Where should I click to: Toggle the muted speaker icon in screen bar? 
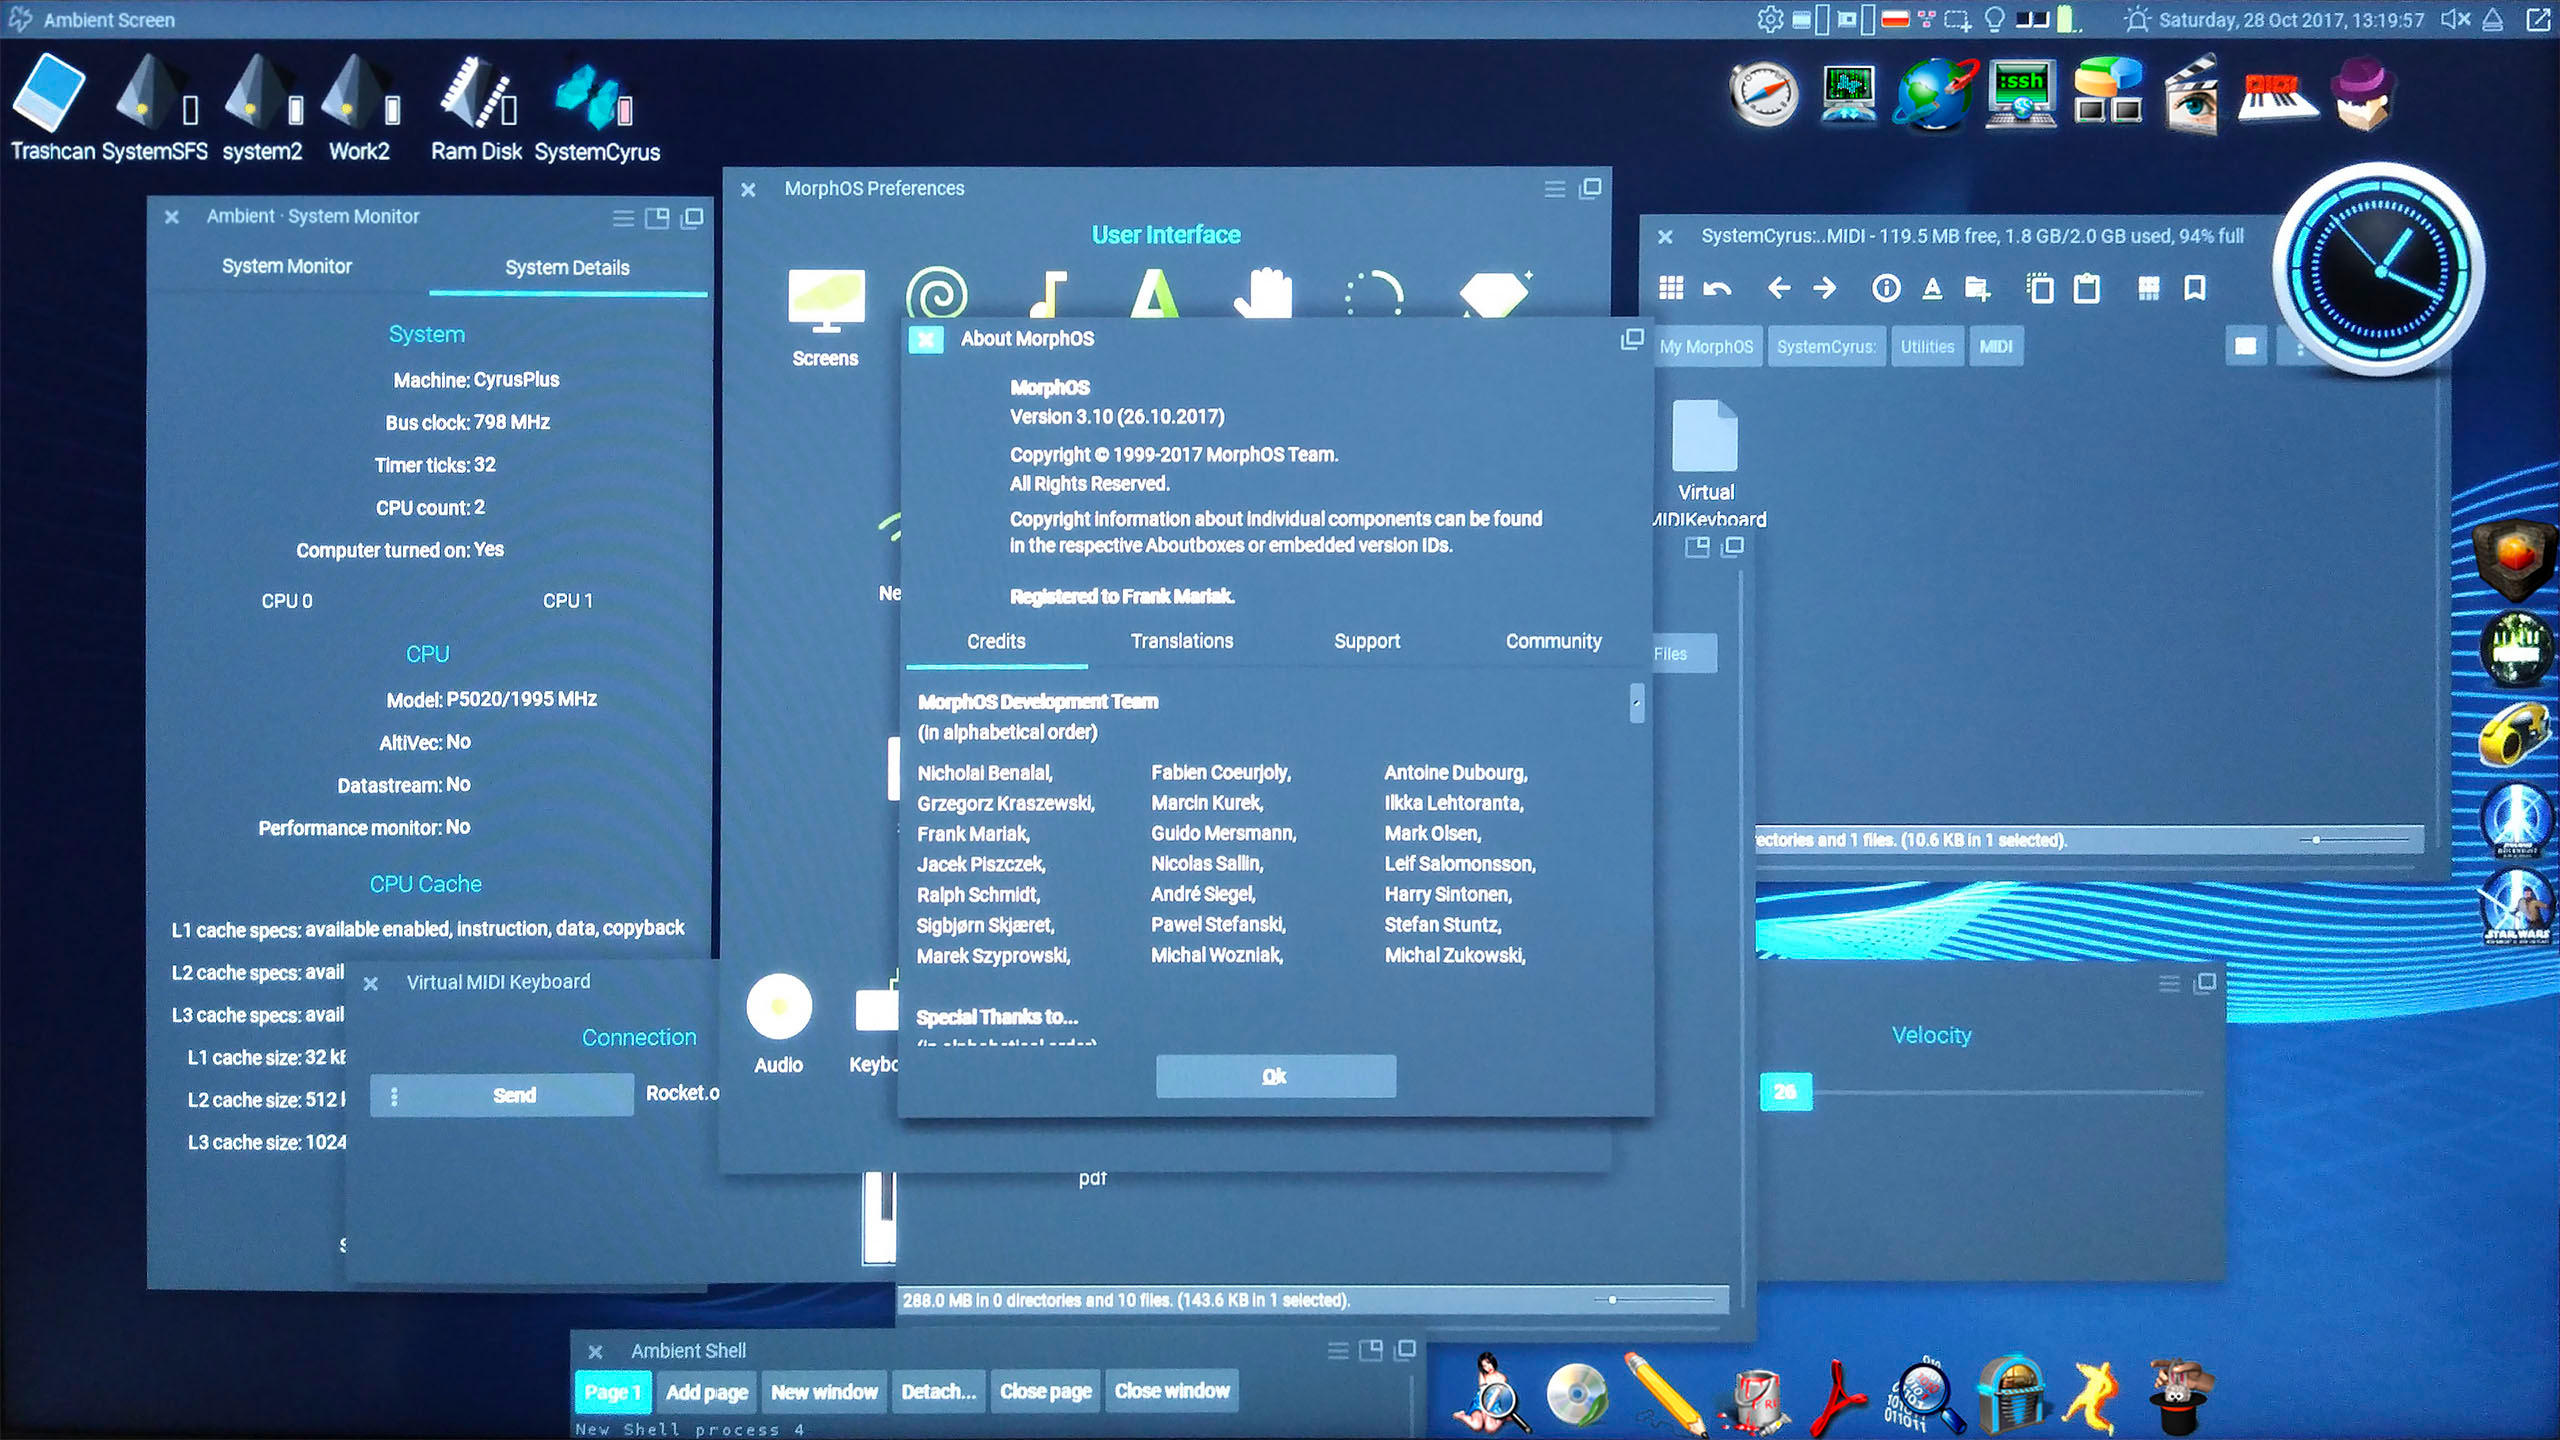click(x=2455, y=19)
